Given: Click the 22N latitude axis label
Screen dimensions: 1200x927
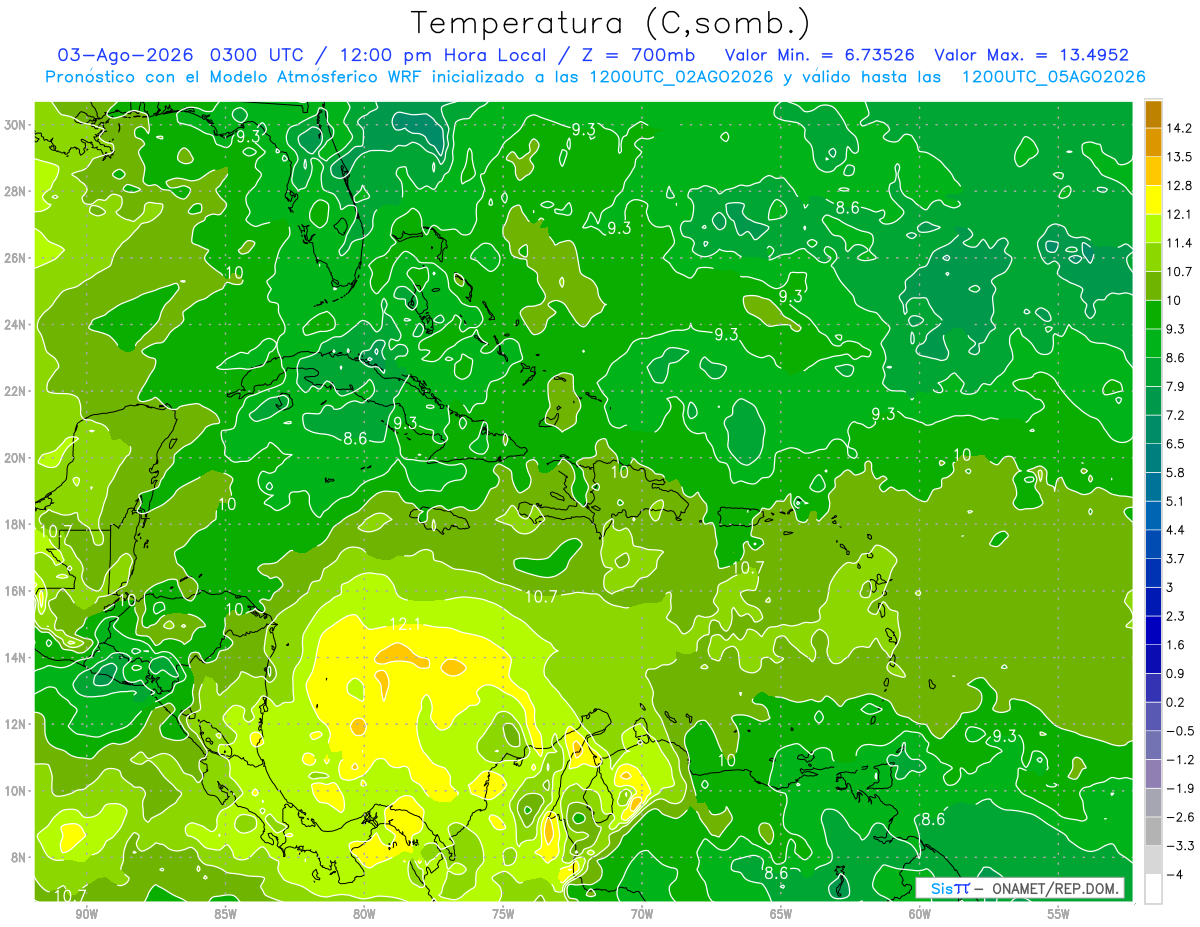Looking at the screenshot, I should 17,391.
